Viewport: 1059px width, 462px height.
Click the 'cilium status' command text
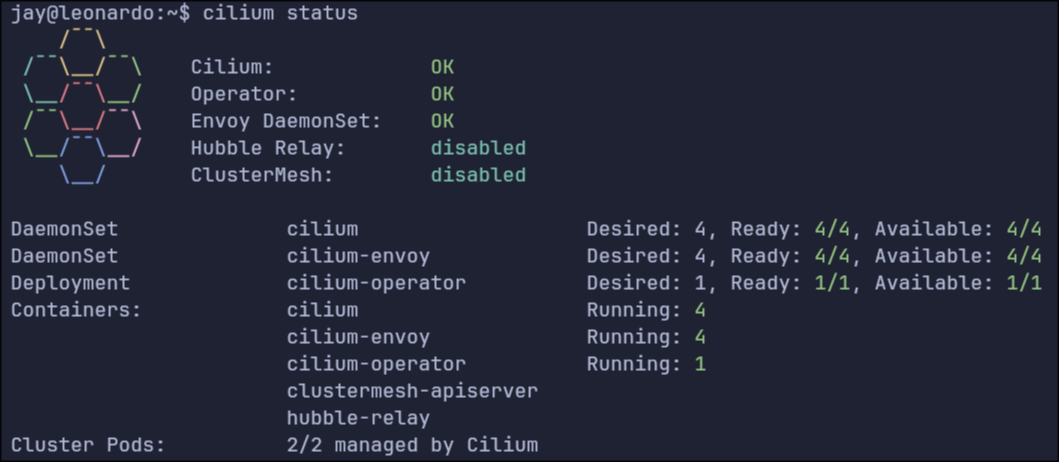(280, 14)
